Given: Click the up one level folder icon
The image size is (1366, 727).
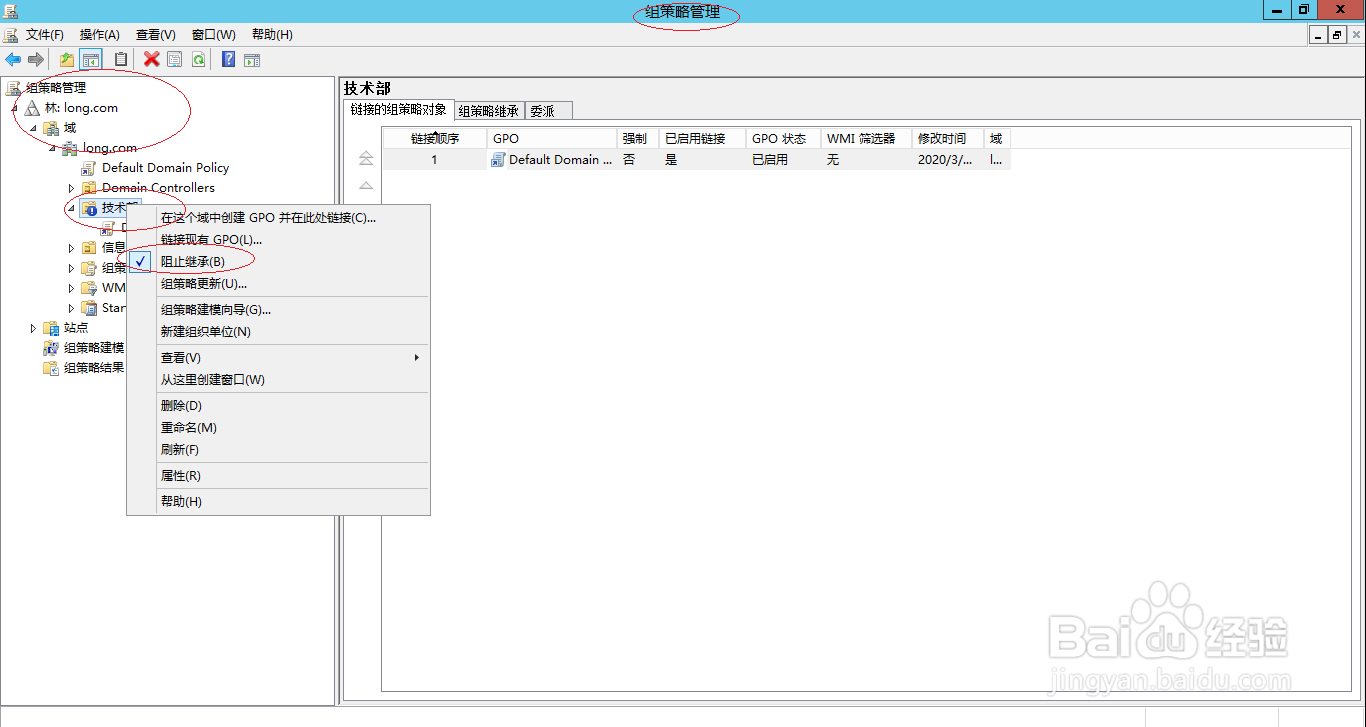Looking at the screenshot, I should click(66, 59).
